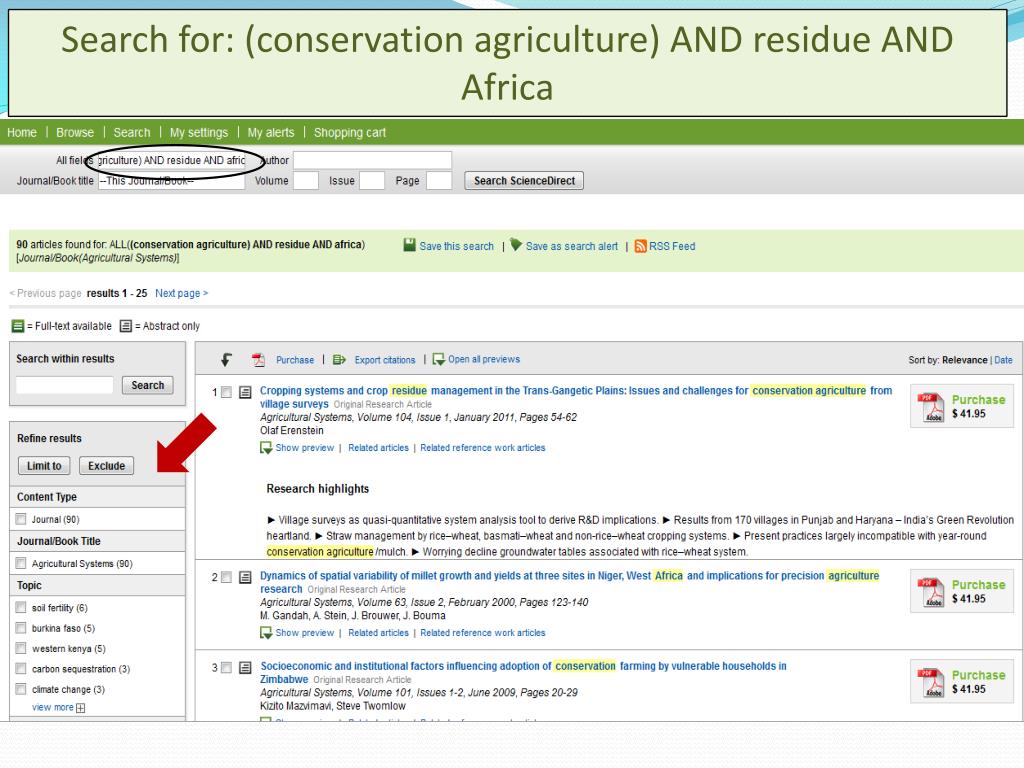
Task: Click Search button under Search within results
Action: click(x=148, y=385)
